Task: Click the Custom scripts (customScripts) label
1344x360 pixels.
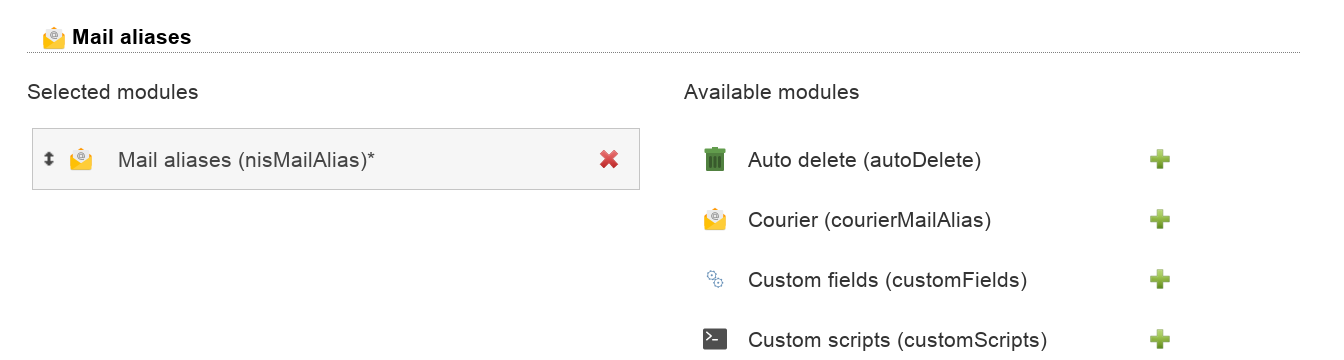Action: coord(897,339)
